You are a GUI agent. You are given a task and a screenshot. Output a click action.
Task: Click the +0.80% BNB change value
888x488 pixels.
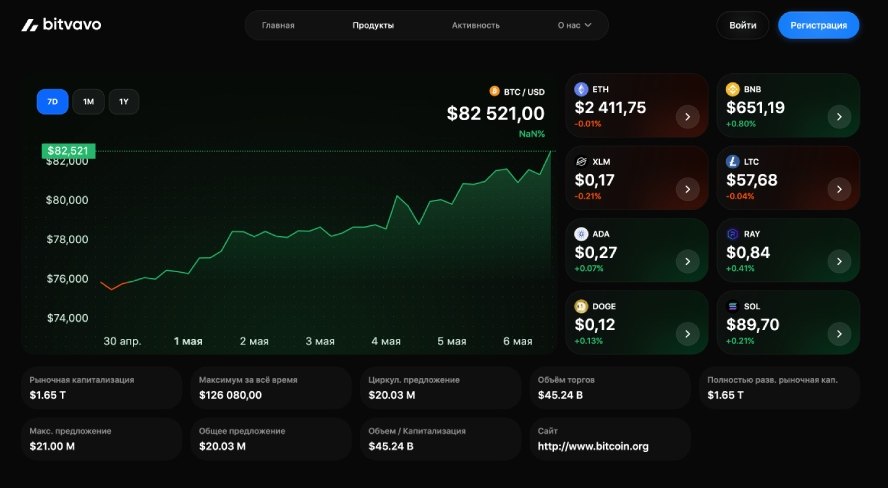741,124
